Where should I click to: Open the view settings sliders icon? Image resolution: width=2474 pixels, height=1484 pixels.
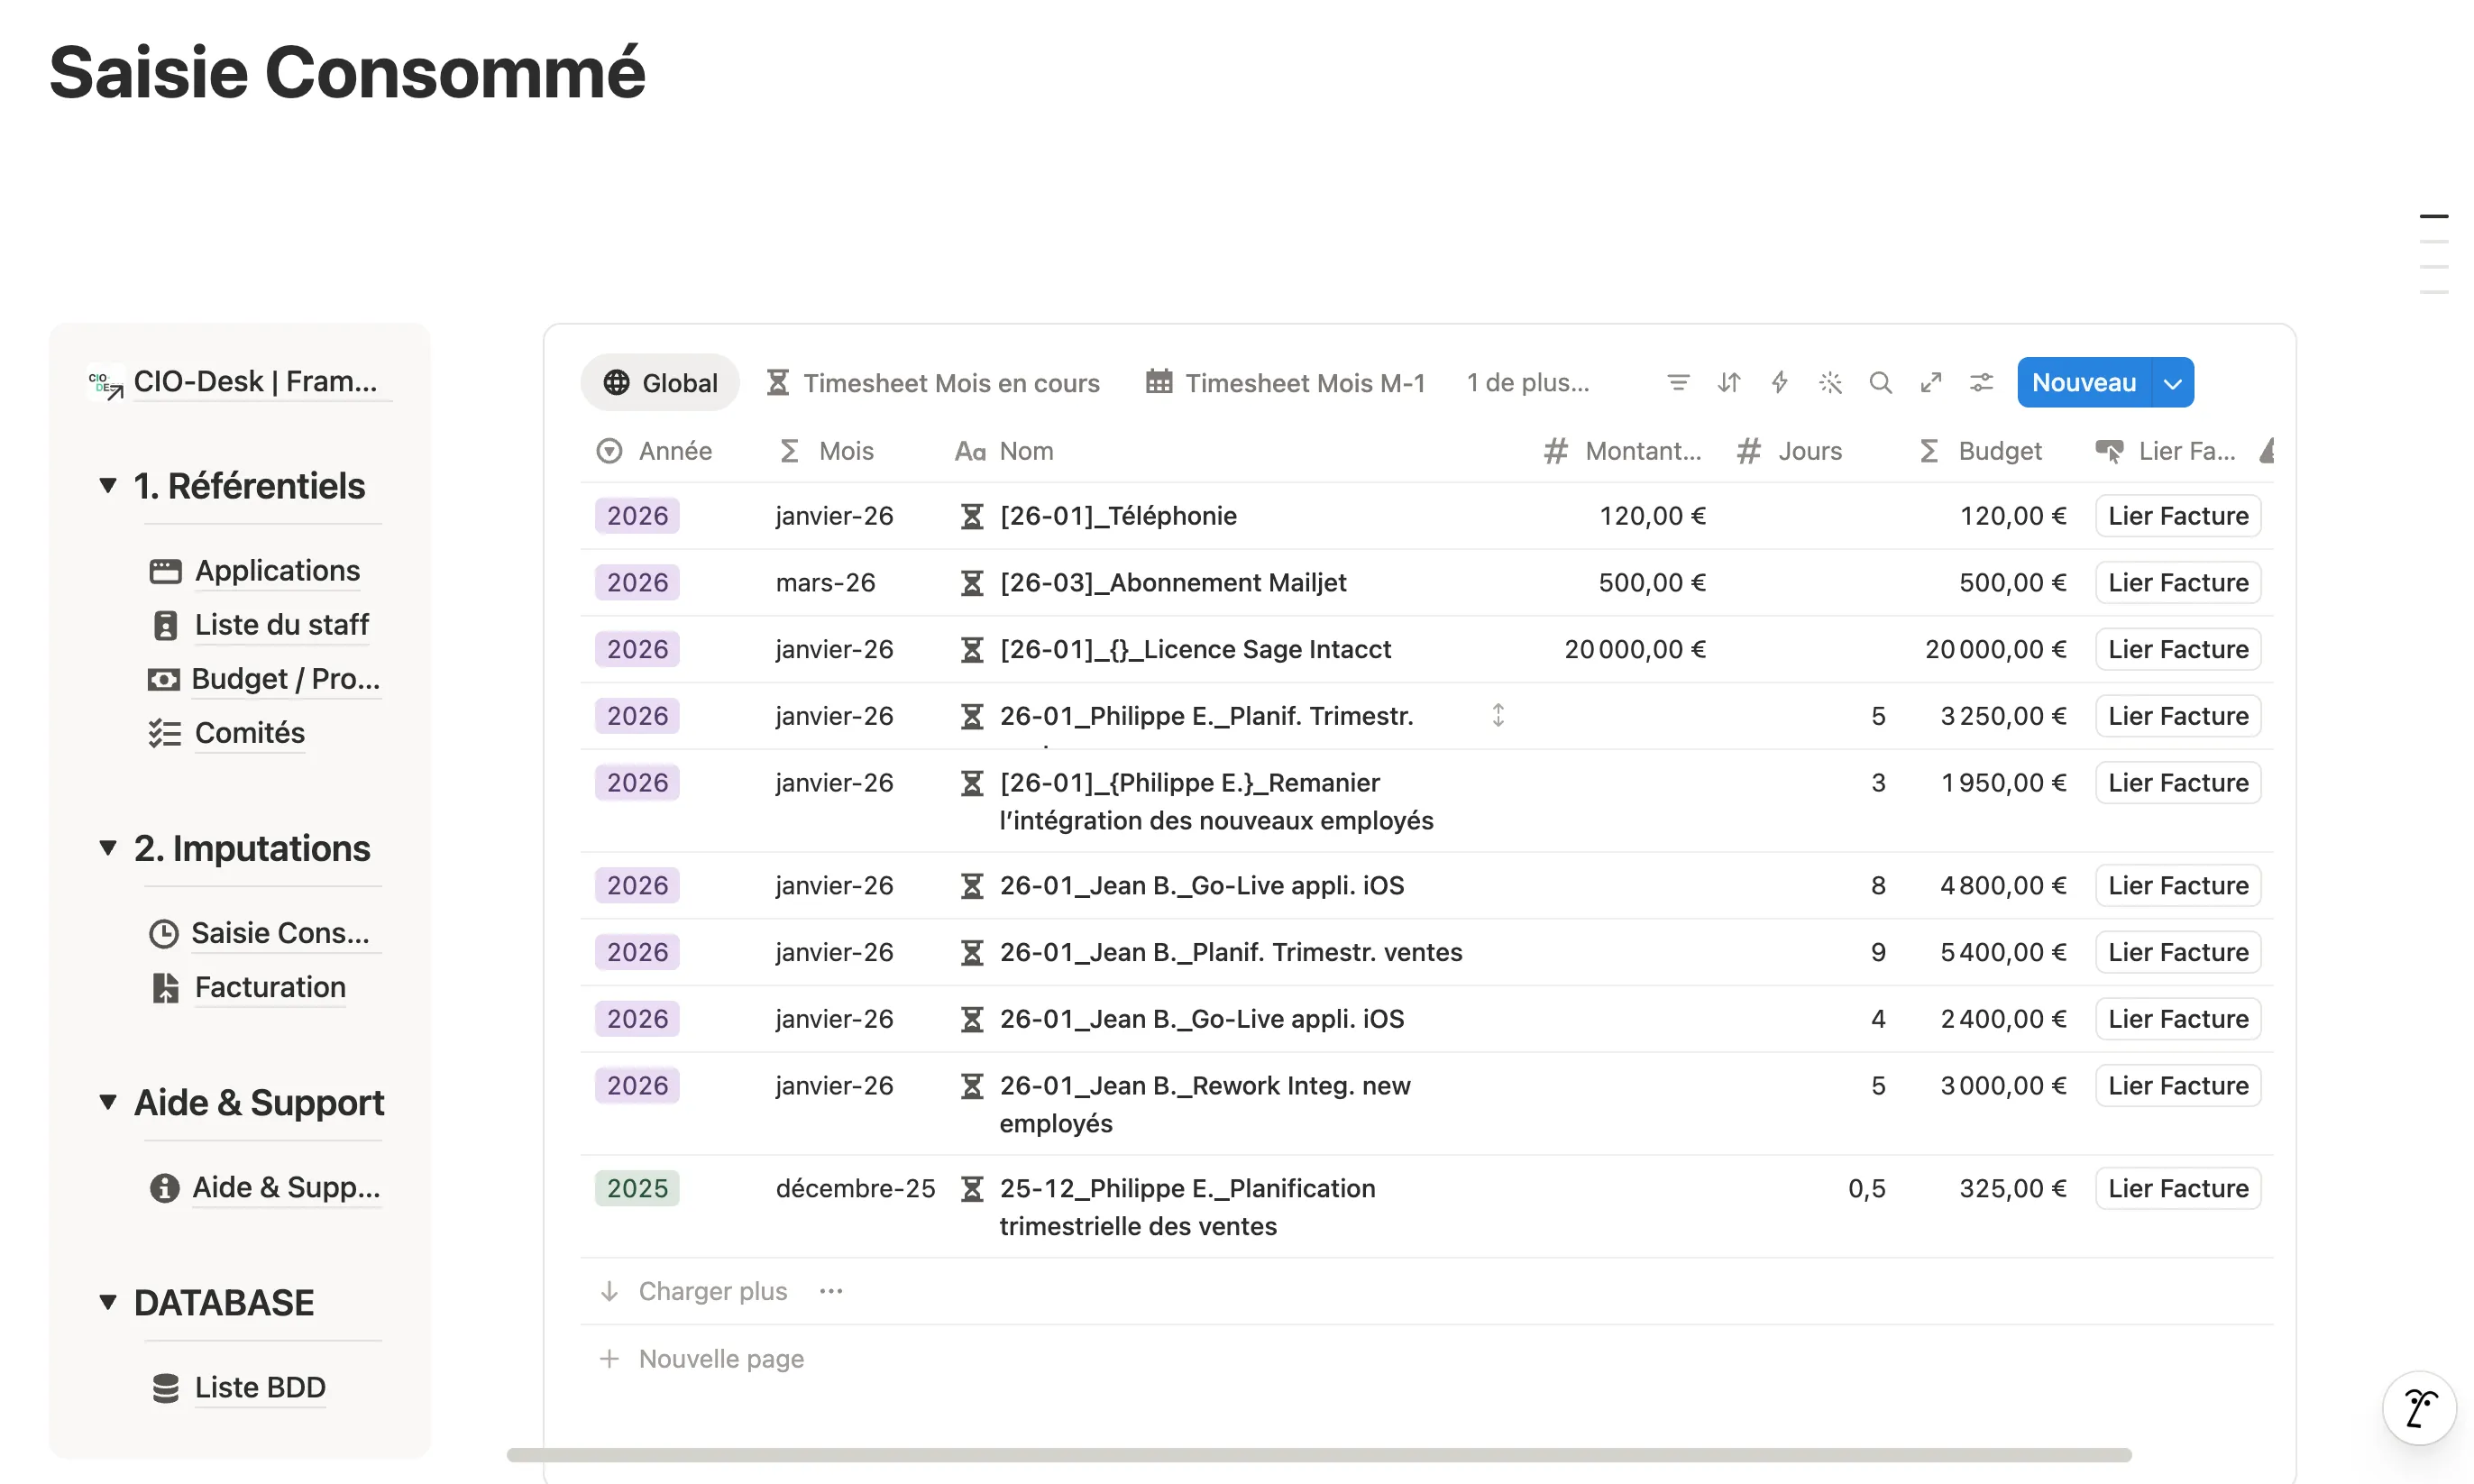point(1981,382)
